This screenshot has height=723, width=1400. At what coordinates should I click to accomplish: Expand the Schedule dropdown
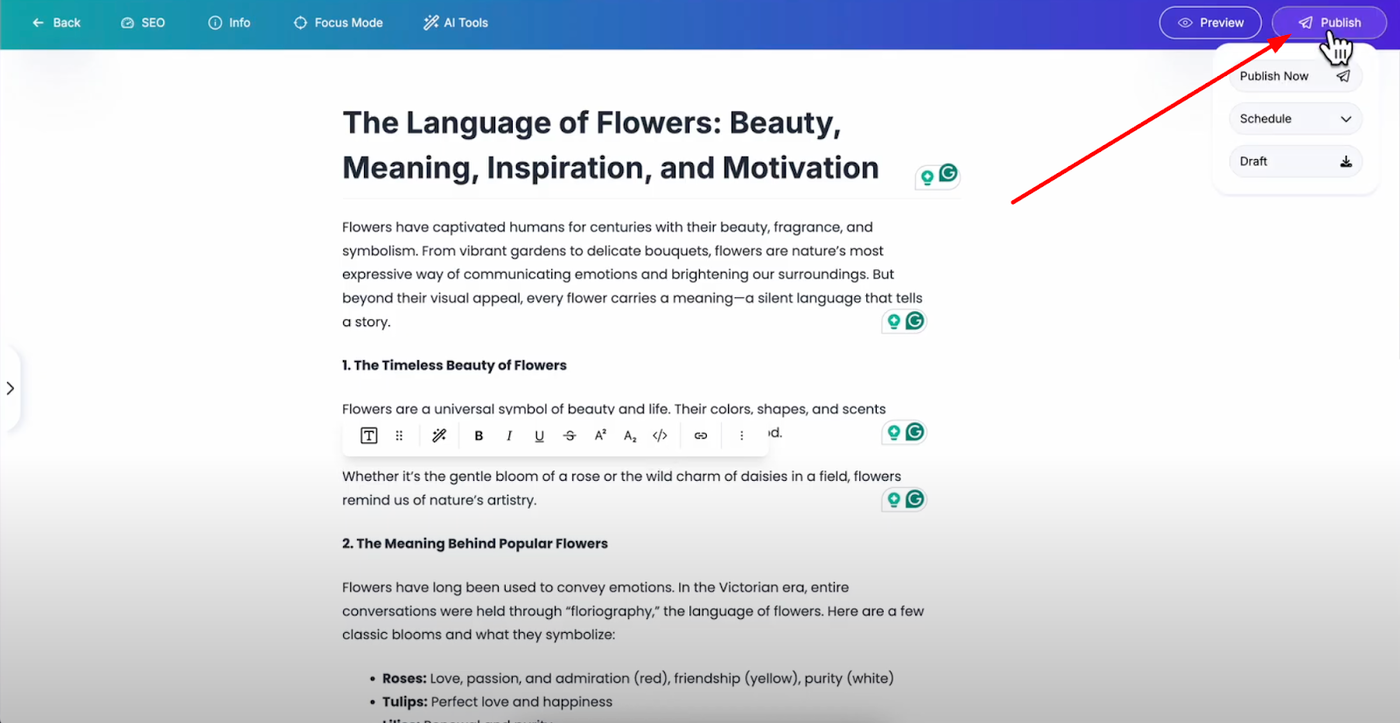[x=1295, y=119]
